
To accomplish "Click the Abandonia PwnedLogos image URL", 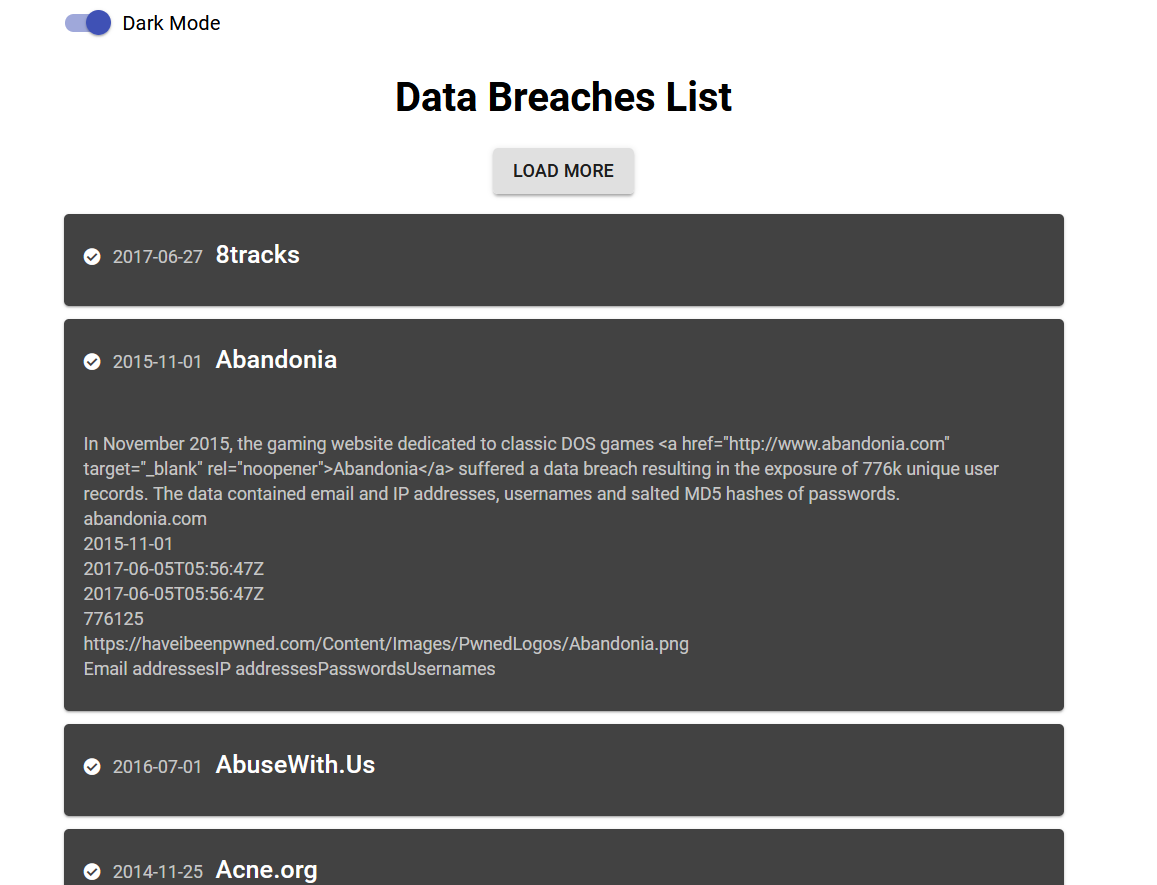I will click(386, 643).
